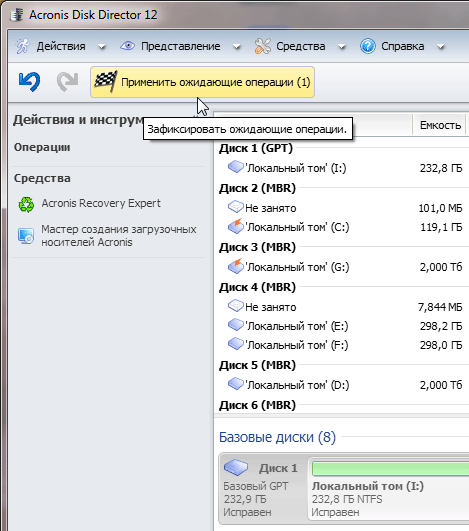Image resolution: width=469 pixels, height=531 pixels.
Task: Select the Диск 6 (MBR) group header
Action: [257, 405]
